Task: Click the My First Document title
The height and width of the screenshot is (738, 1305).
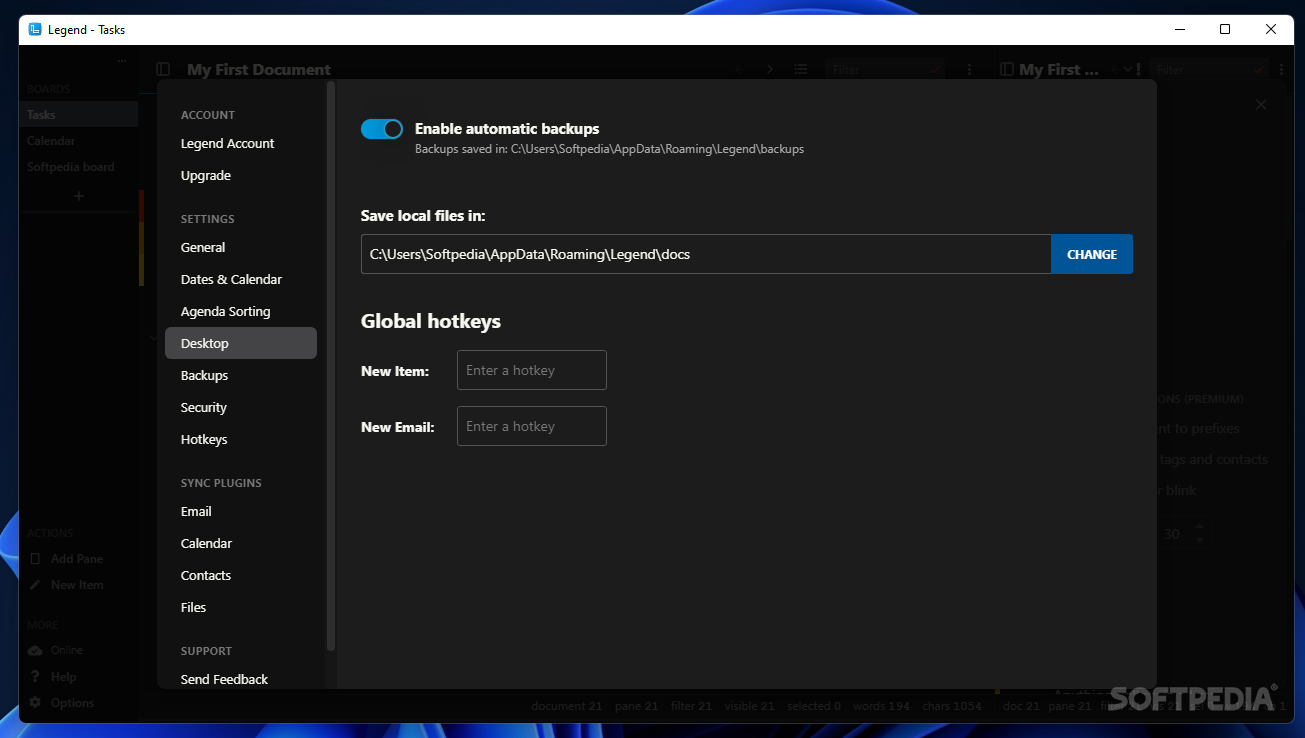Action: click(x=258, y=69)
